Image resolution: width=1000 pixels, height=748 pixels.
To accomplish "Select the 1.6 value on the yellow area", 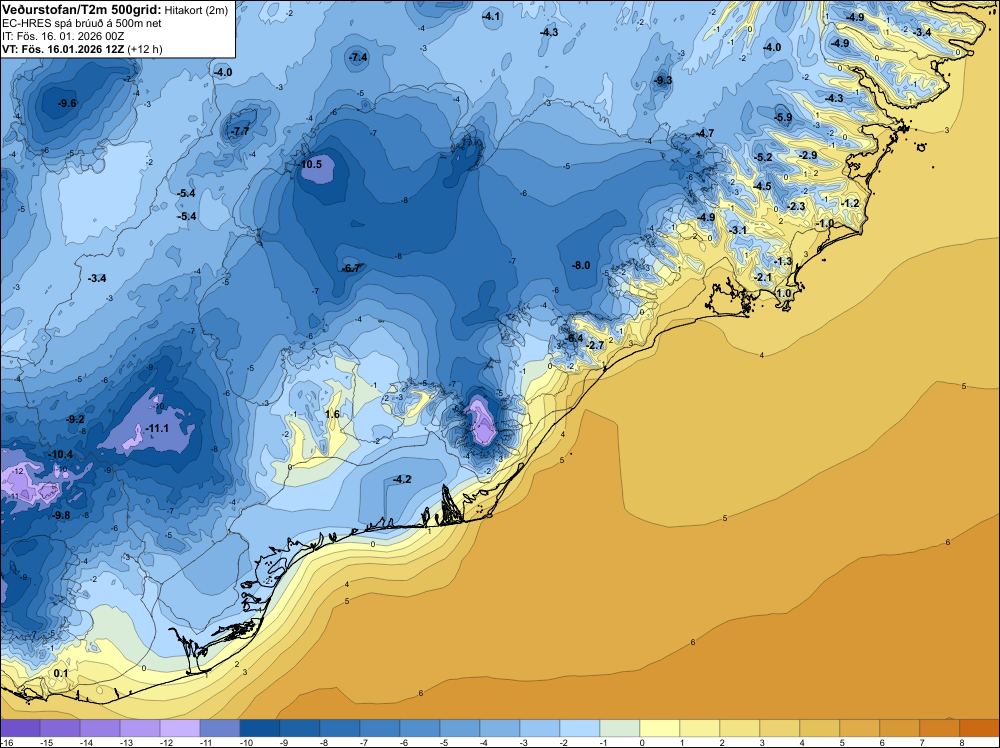I will (x=332, y=414).
